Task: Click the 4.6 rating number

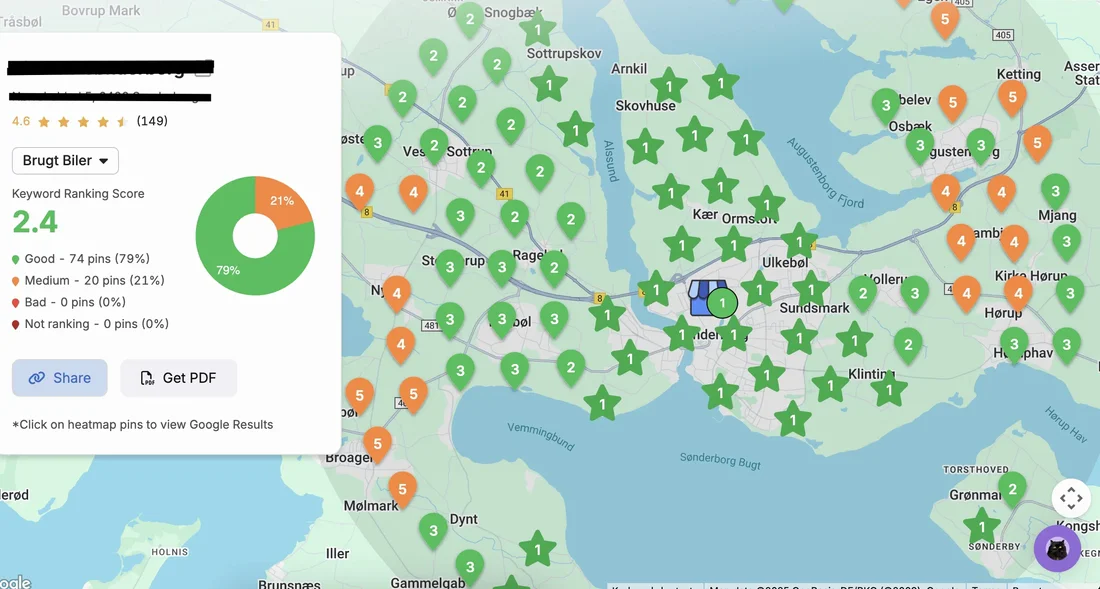Action: 20,121
